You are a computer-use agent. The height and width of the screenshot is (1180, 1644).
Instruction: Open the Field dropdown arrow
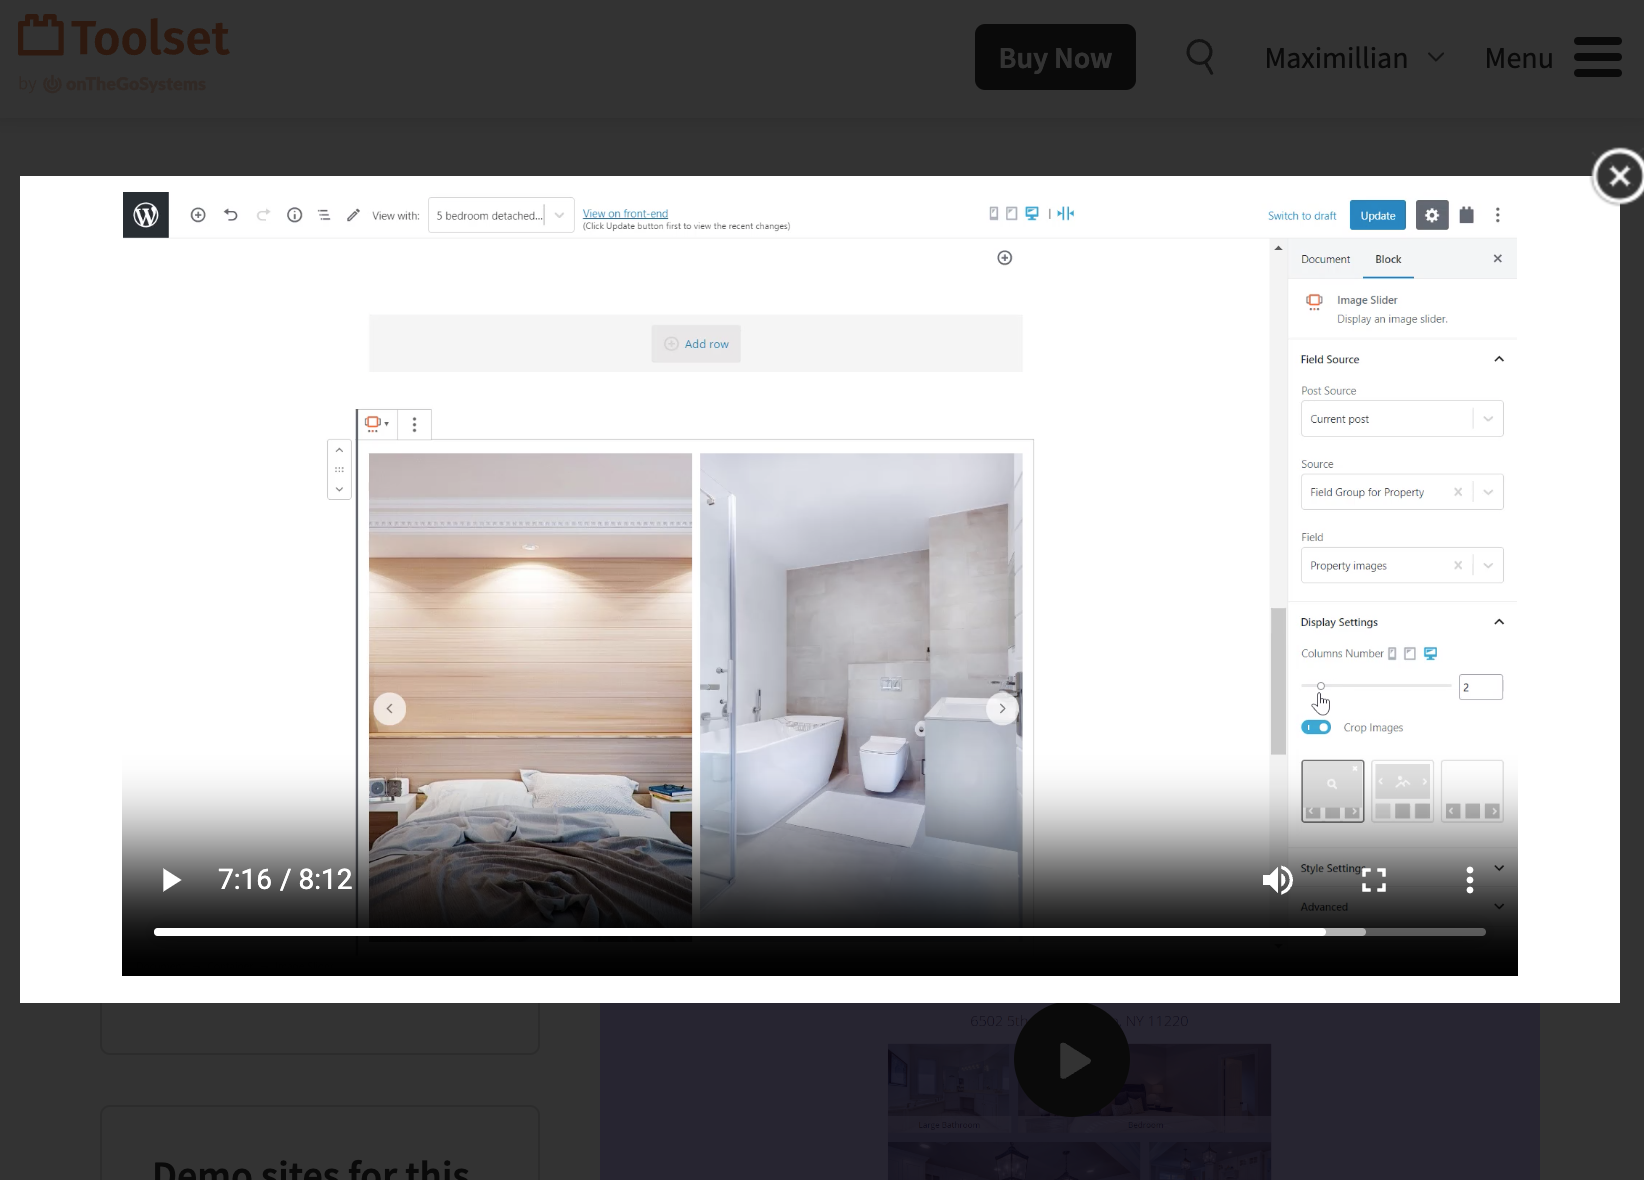[1488, 565]
